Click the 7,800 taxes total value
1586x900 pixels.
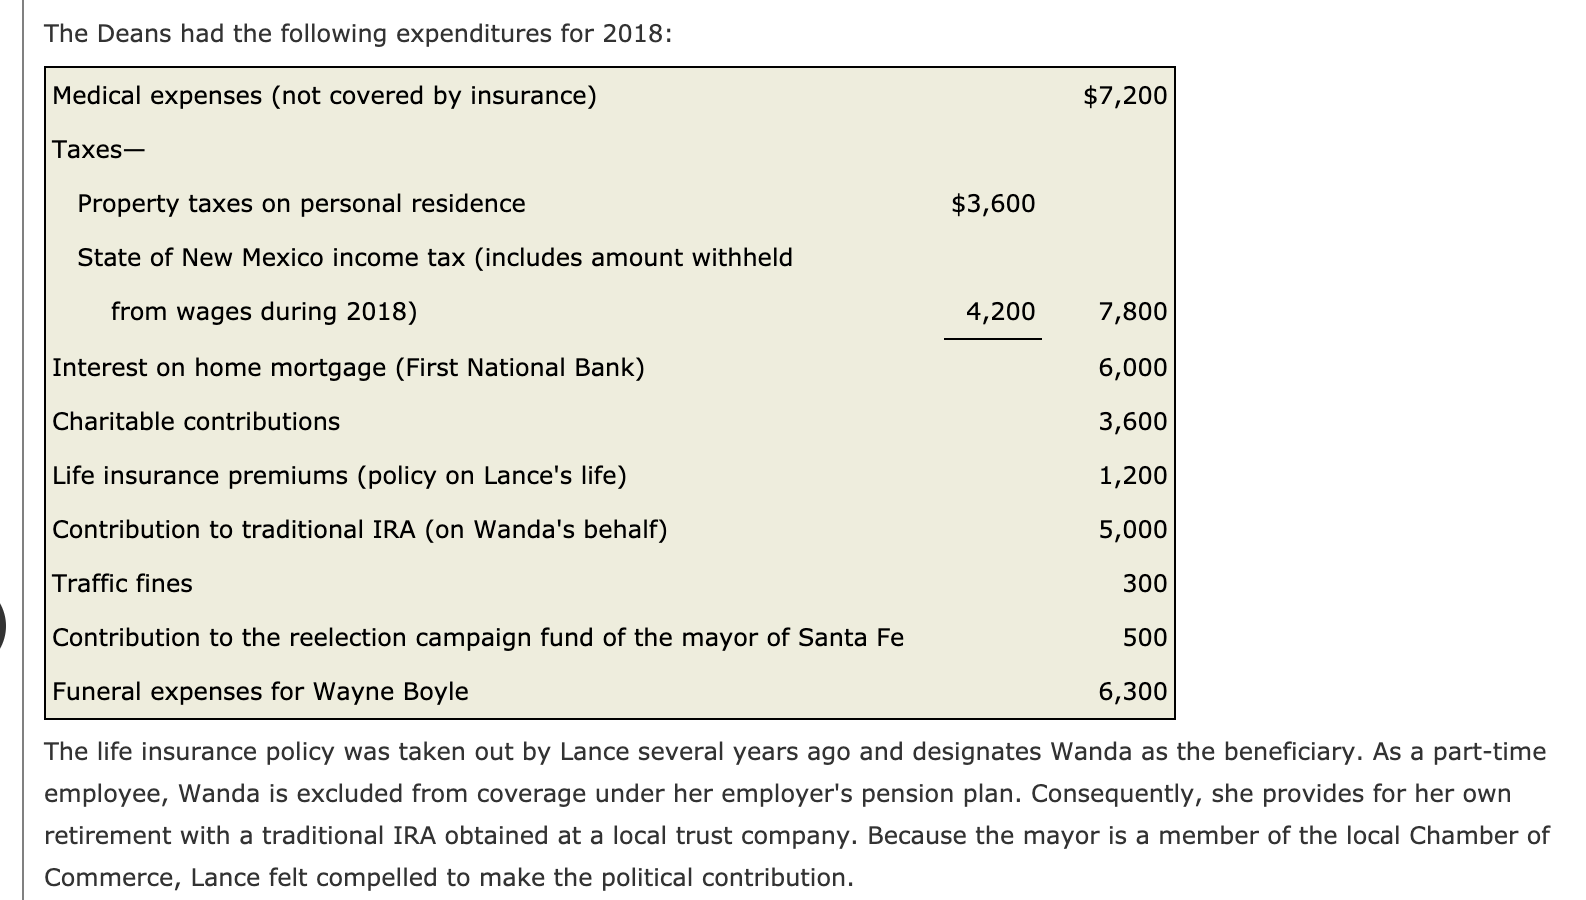(x=1132, y=312)
